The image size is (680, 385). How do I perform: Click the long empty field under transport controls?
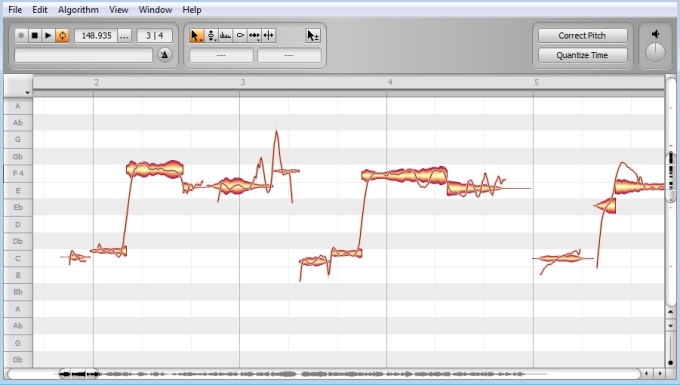(x=84, y=55)
